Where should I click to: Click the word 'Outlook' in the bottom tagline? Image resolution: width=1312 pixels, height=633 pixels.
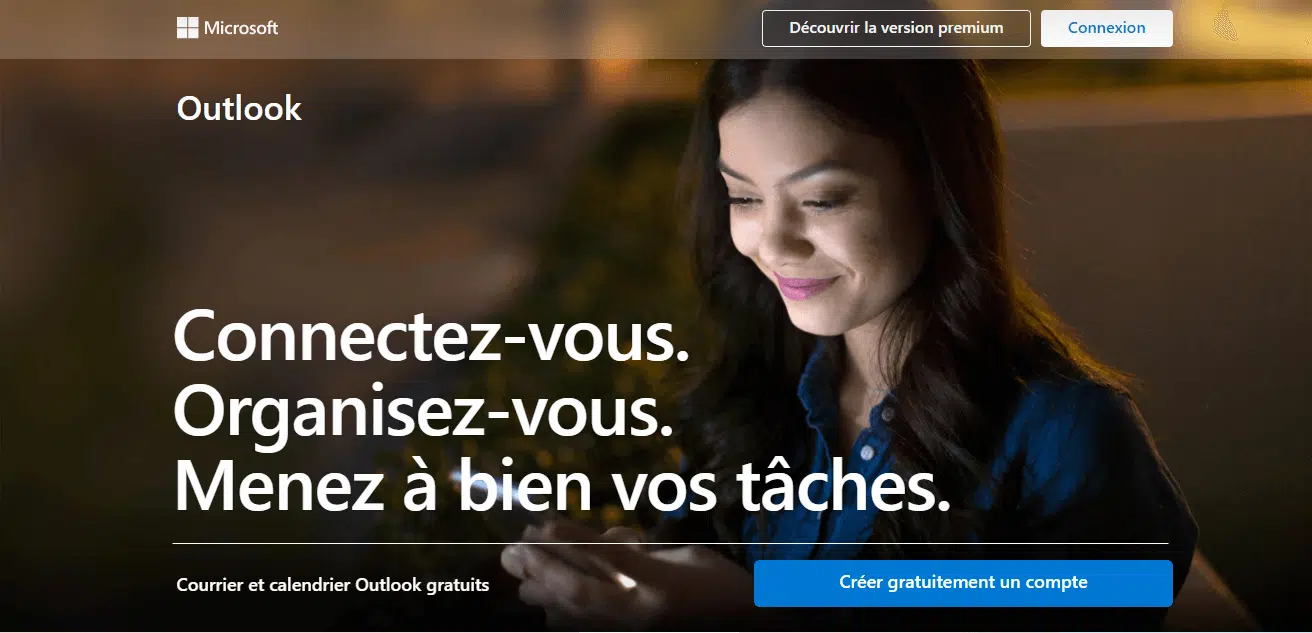point(387,585)
